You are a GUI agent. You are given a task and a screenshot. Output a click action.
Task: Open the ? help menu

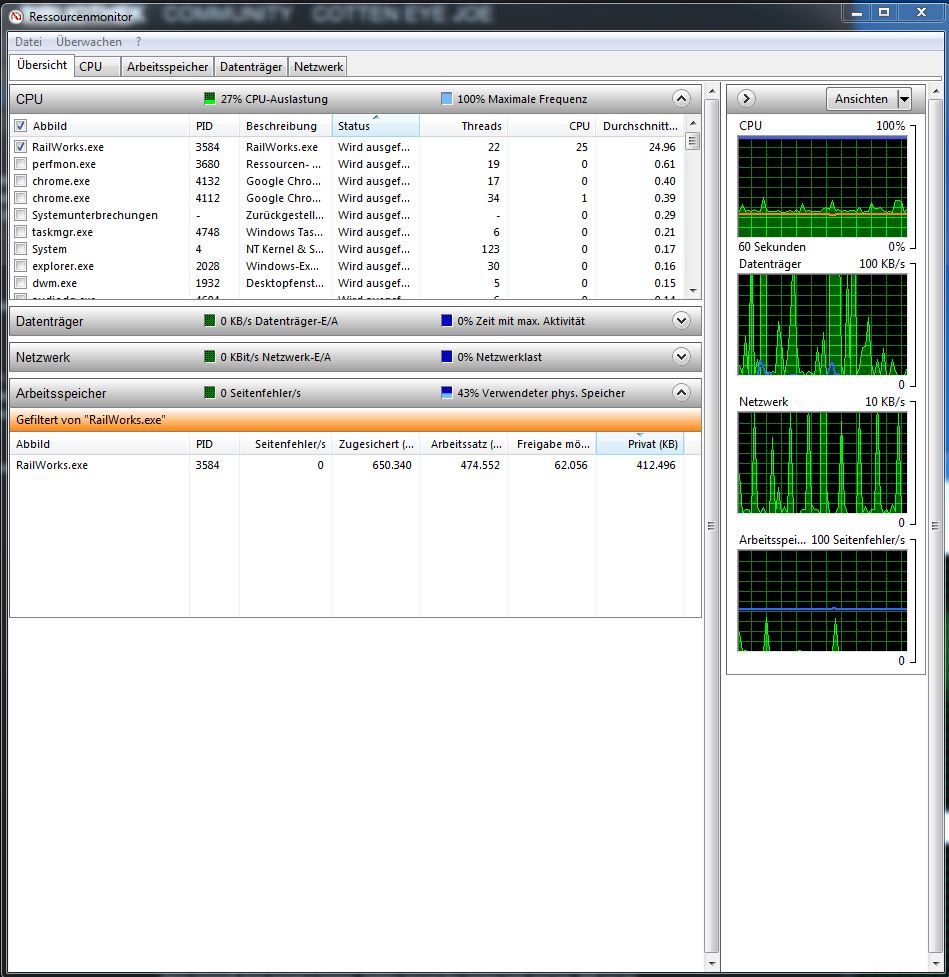138,42
